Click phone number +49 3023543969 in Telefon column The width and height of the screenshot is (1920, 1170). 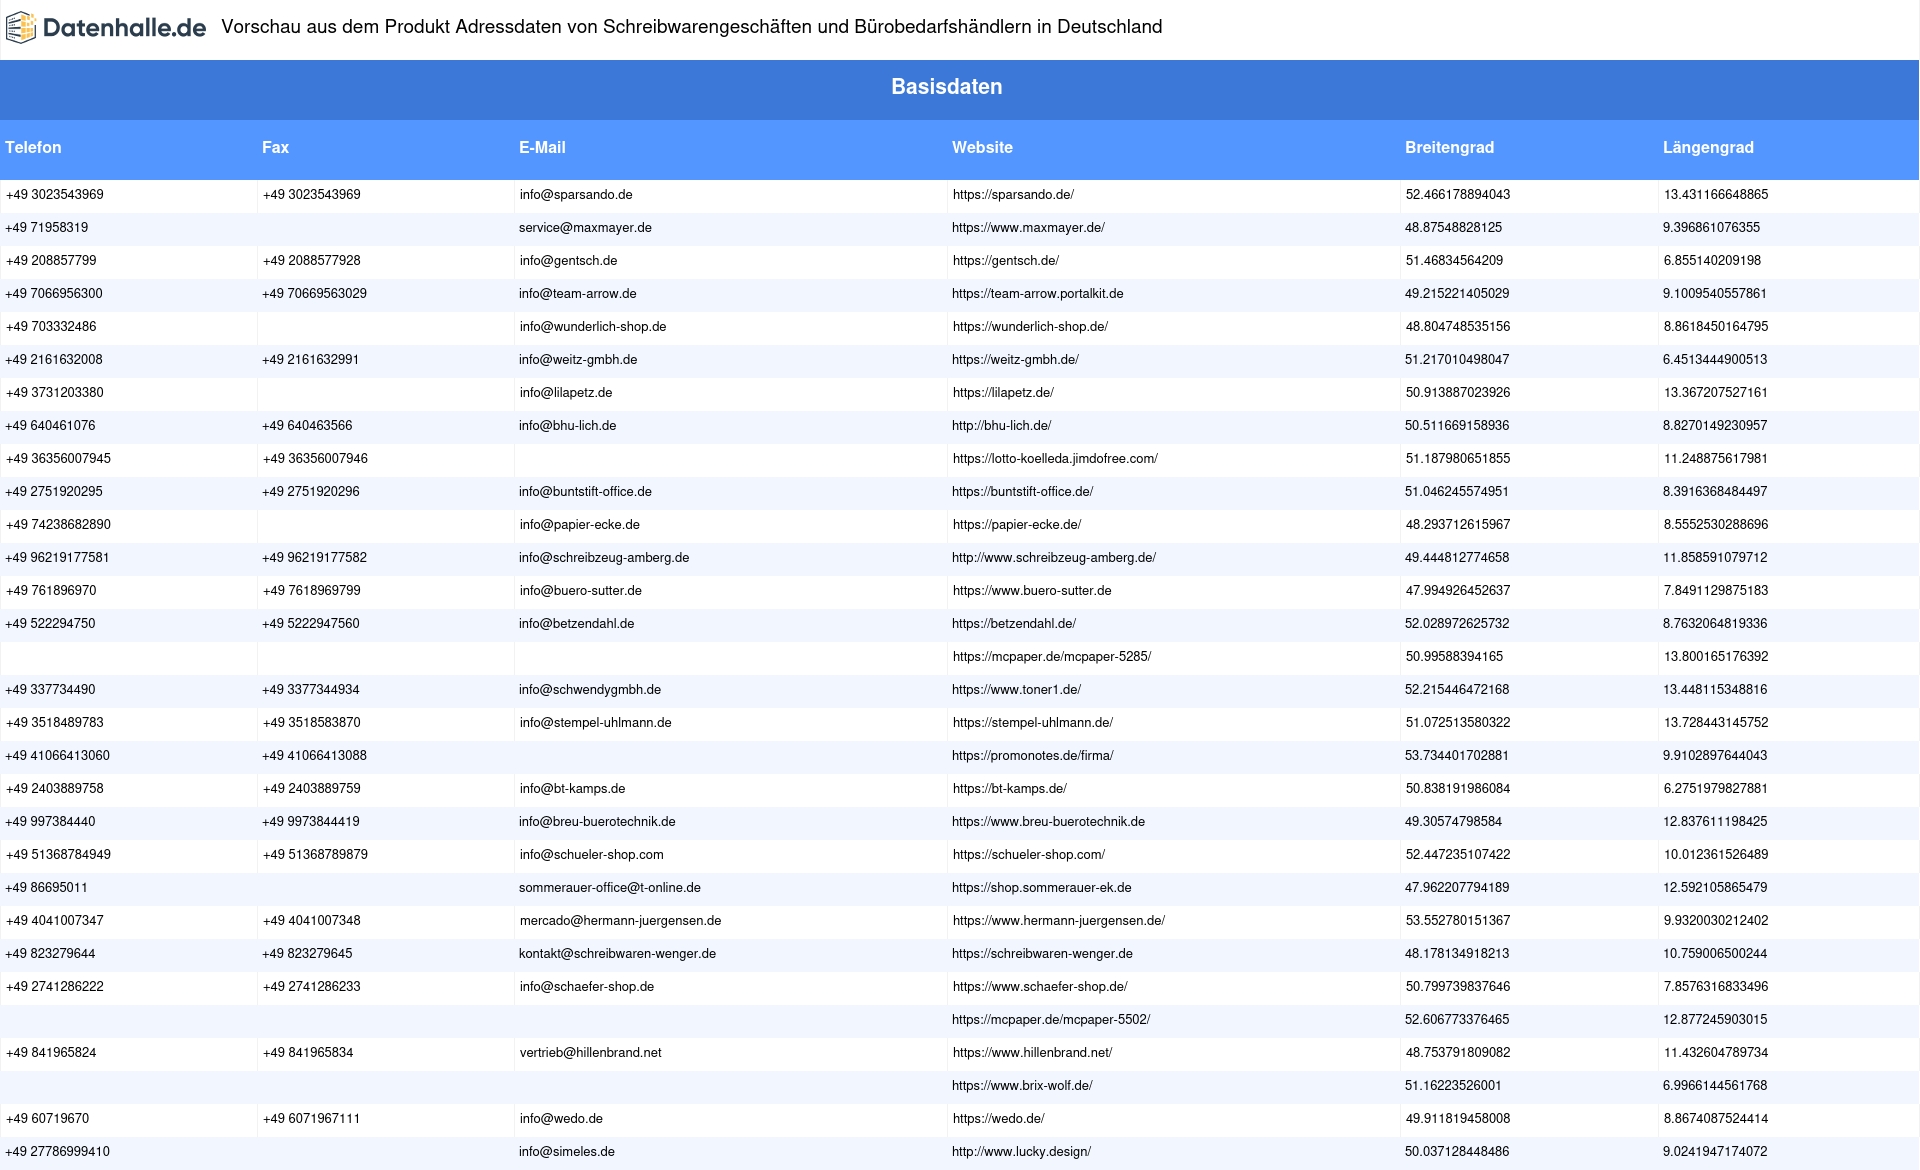pos(55,195)
